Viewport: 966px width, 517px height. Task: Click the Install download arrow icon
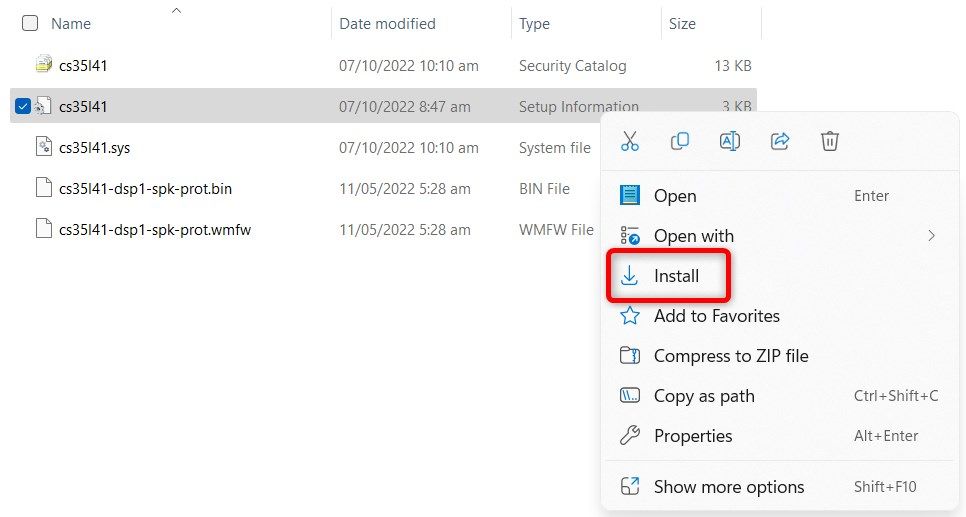[x=629, y=275]
